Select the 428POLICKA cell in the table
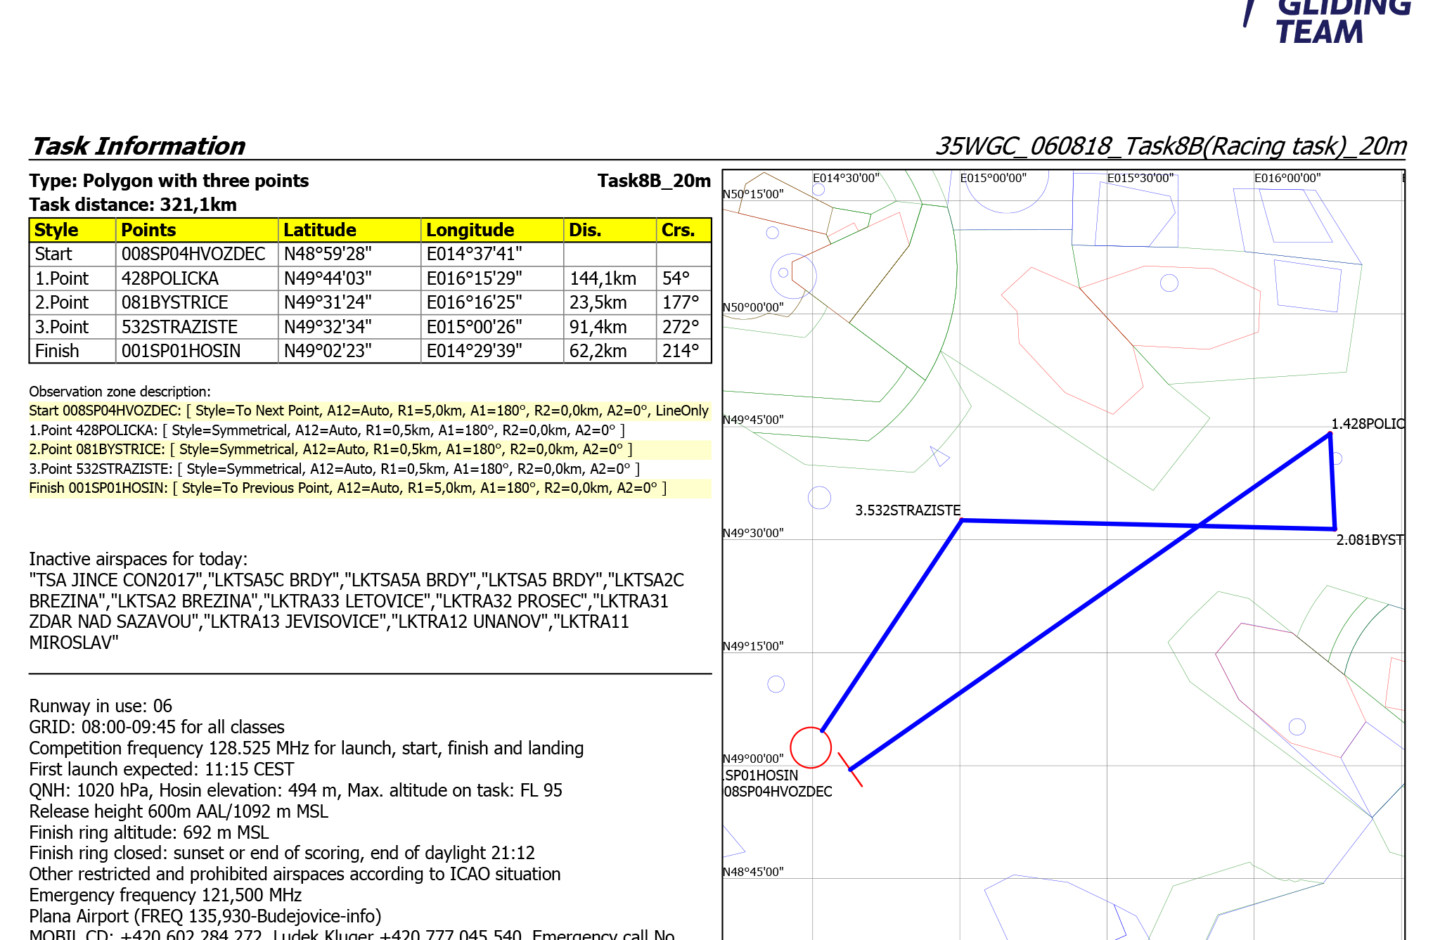The image size is (1440, 940). [x=170, y=278]
